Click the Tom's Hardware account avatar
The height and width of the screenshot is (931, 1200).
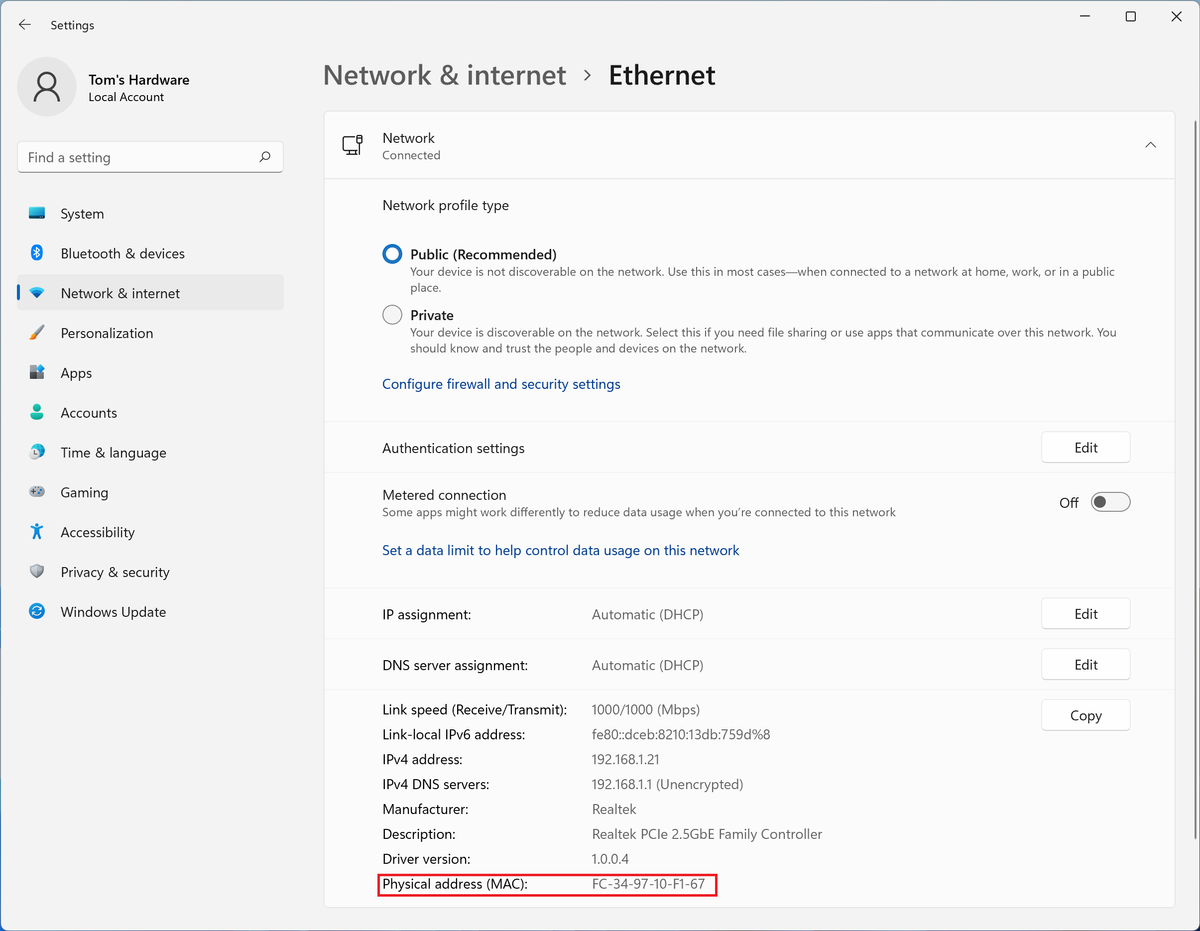pyautogui.click(x=46, y=87)
